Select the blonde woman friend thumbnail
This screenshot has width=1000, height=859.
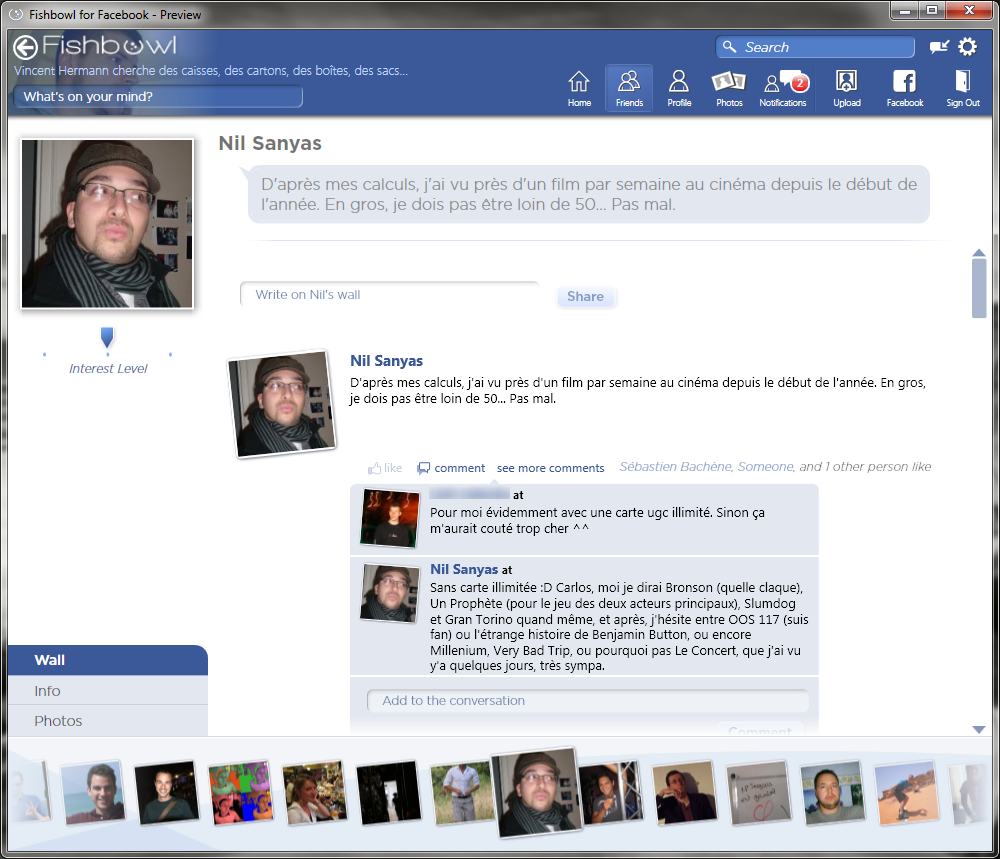tap(315, 793)
